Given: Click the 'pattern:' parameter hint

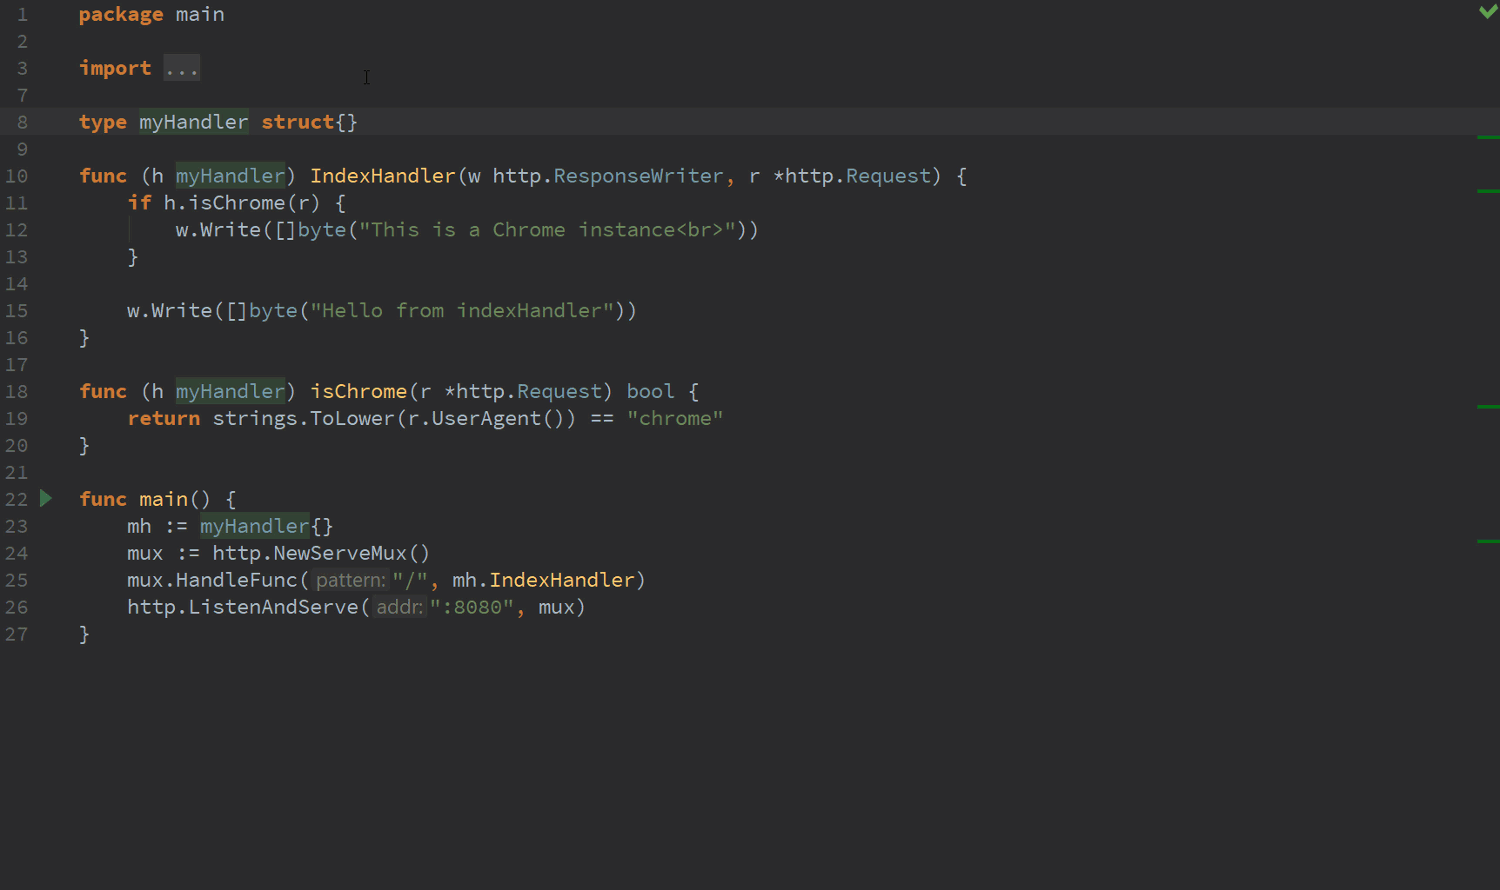Looking at the screenshot, I should tap(350, 580).
